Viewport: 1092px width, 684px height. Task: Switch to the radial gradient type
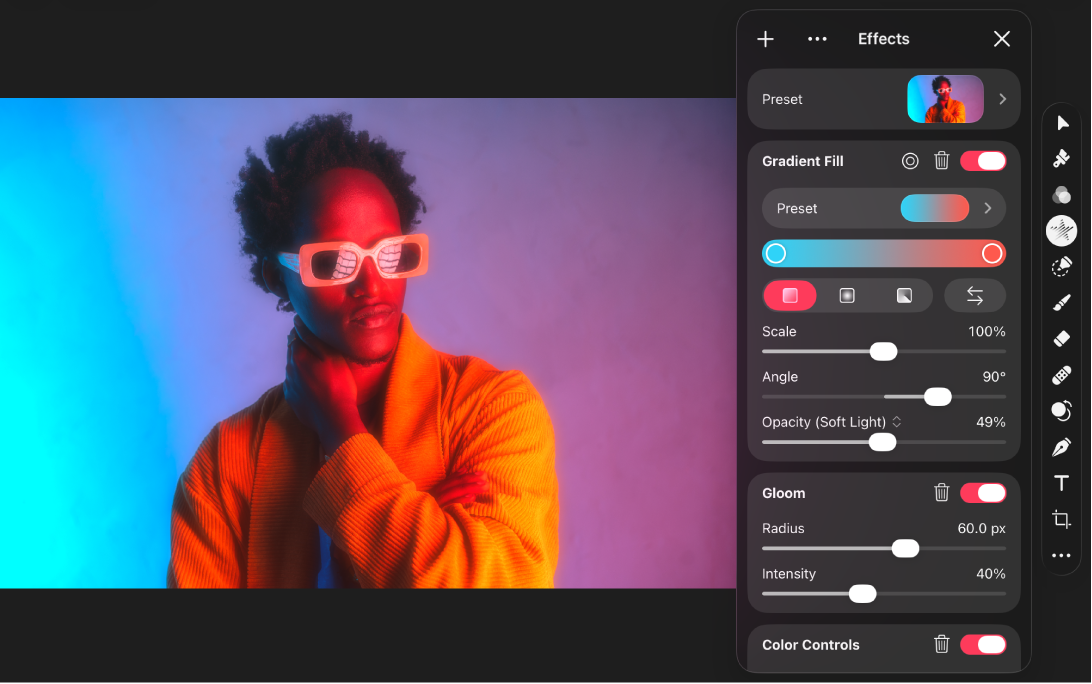click(847, 296)
